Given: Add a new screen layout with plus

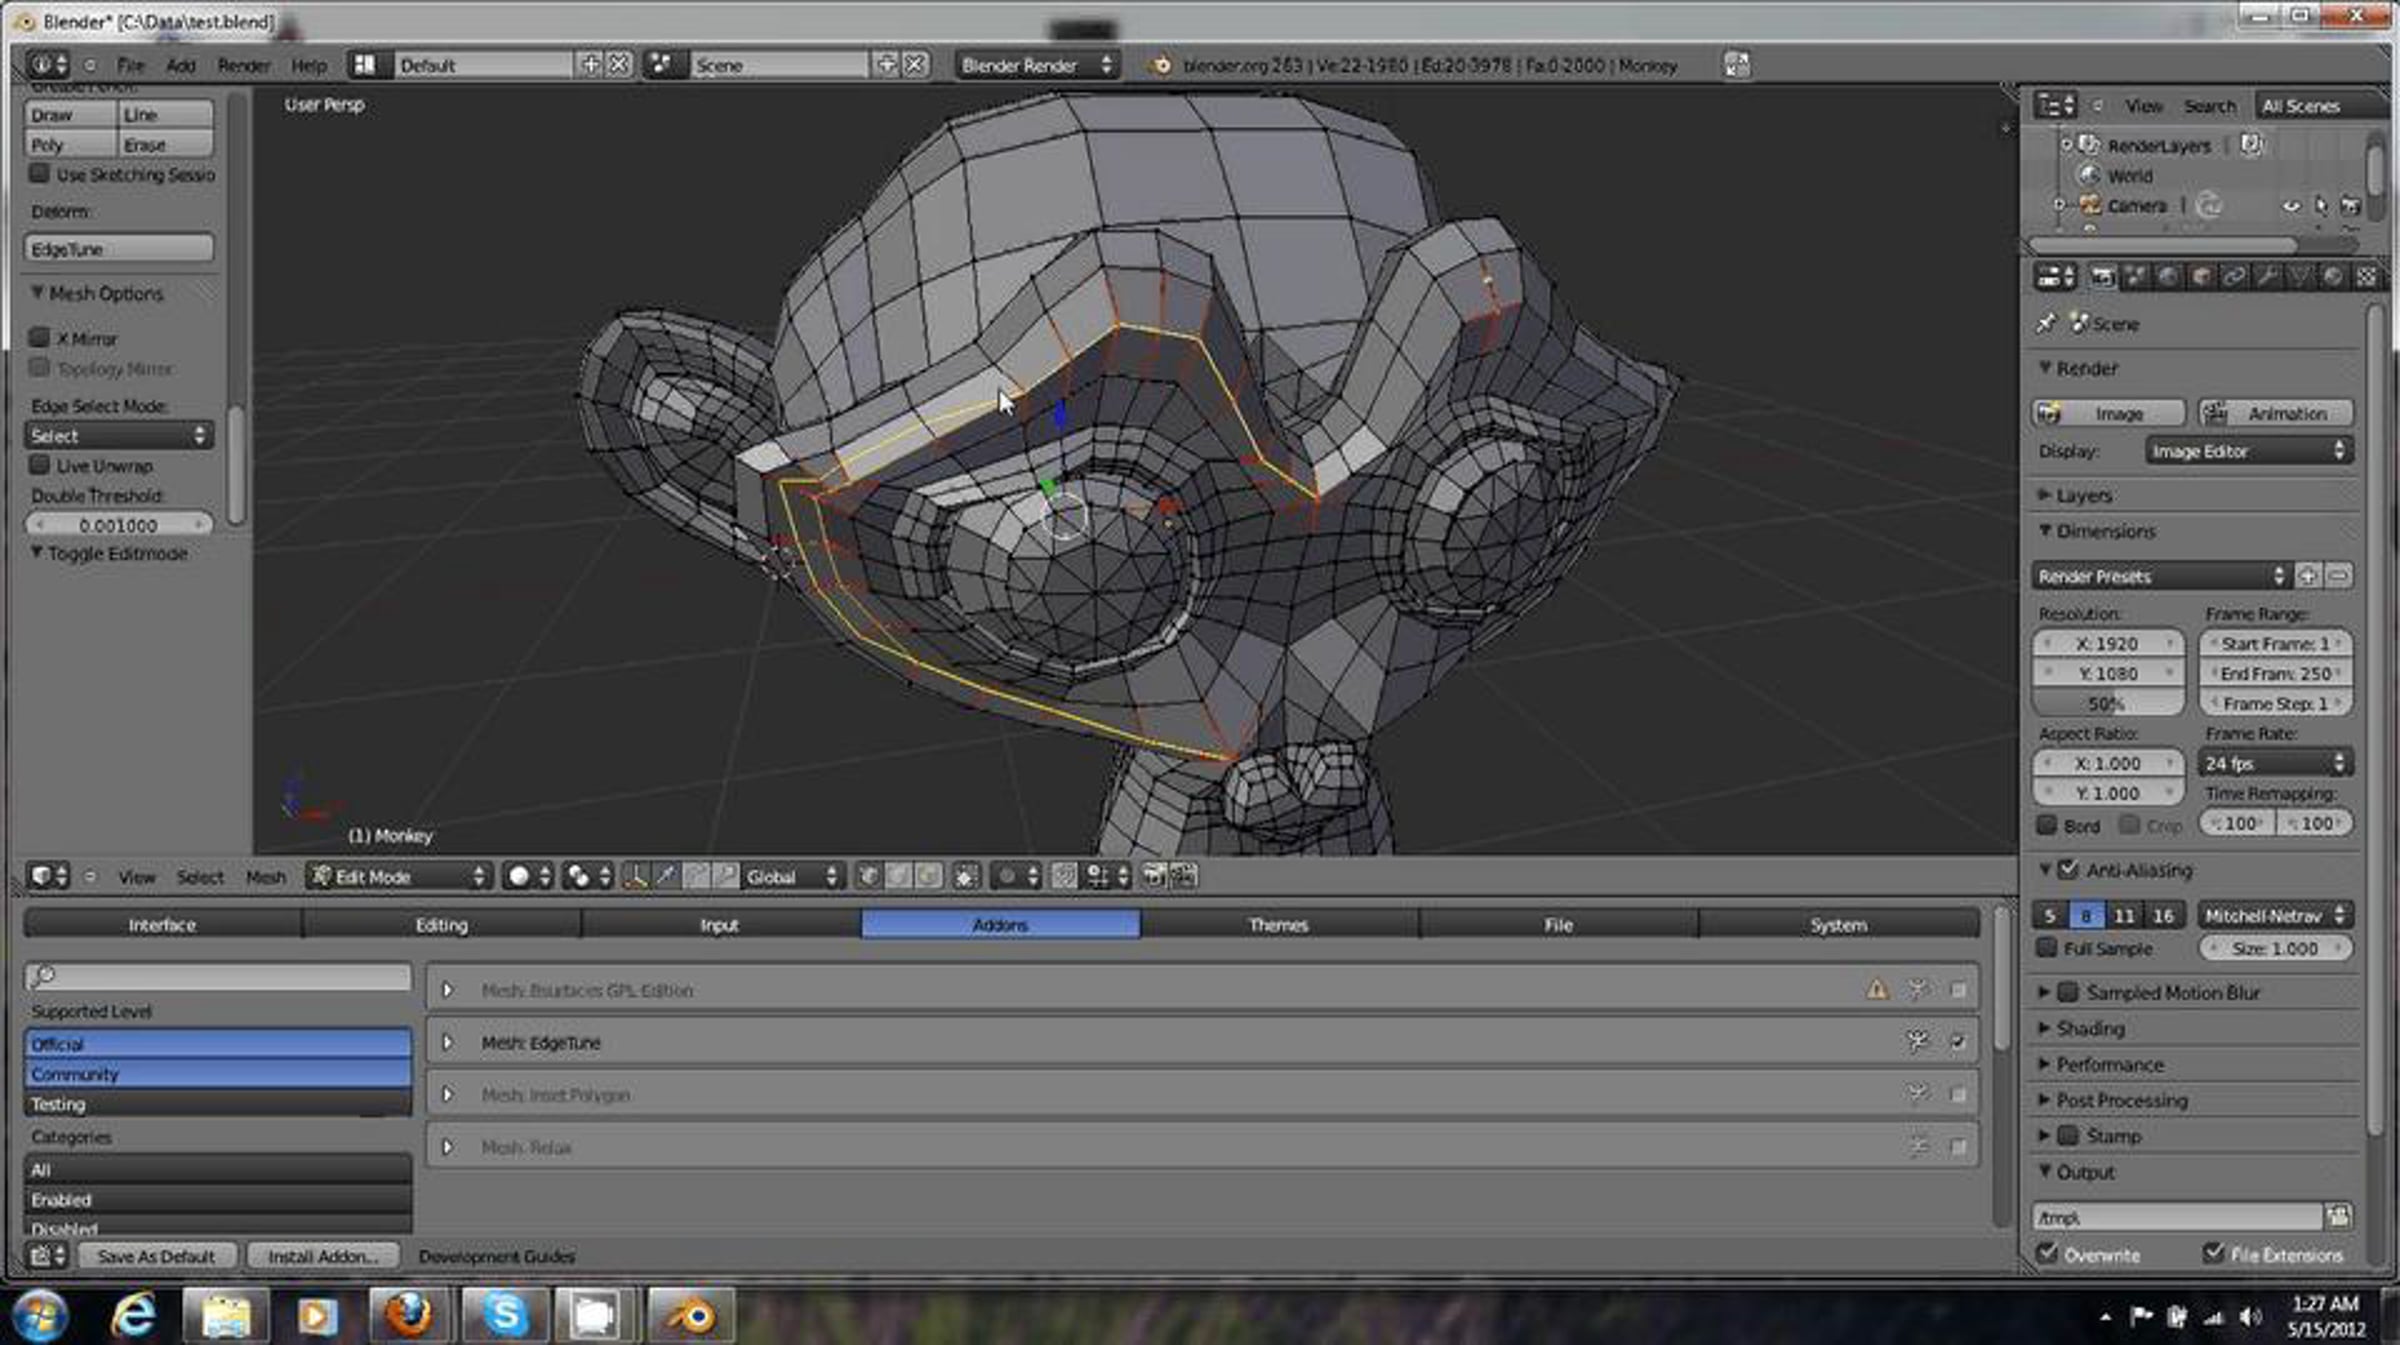Looking at the screenshot, I should click(x=591, y=65).
